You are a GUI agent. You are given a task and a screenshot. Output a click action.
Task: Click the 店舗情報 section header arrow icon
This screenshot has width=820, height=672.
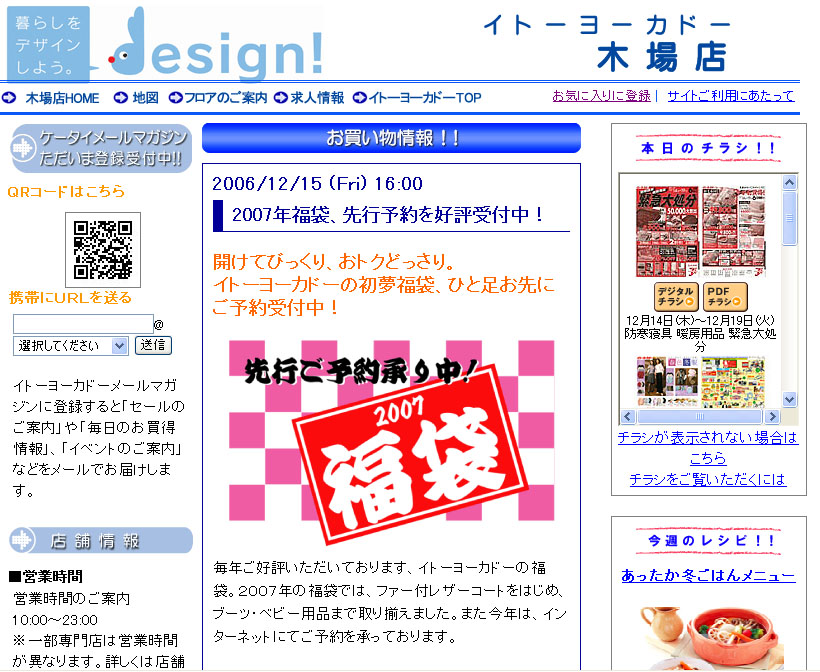(23, 541)
